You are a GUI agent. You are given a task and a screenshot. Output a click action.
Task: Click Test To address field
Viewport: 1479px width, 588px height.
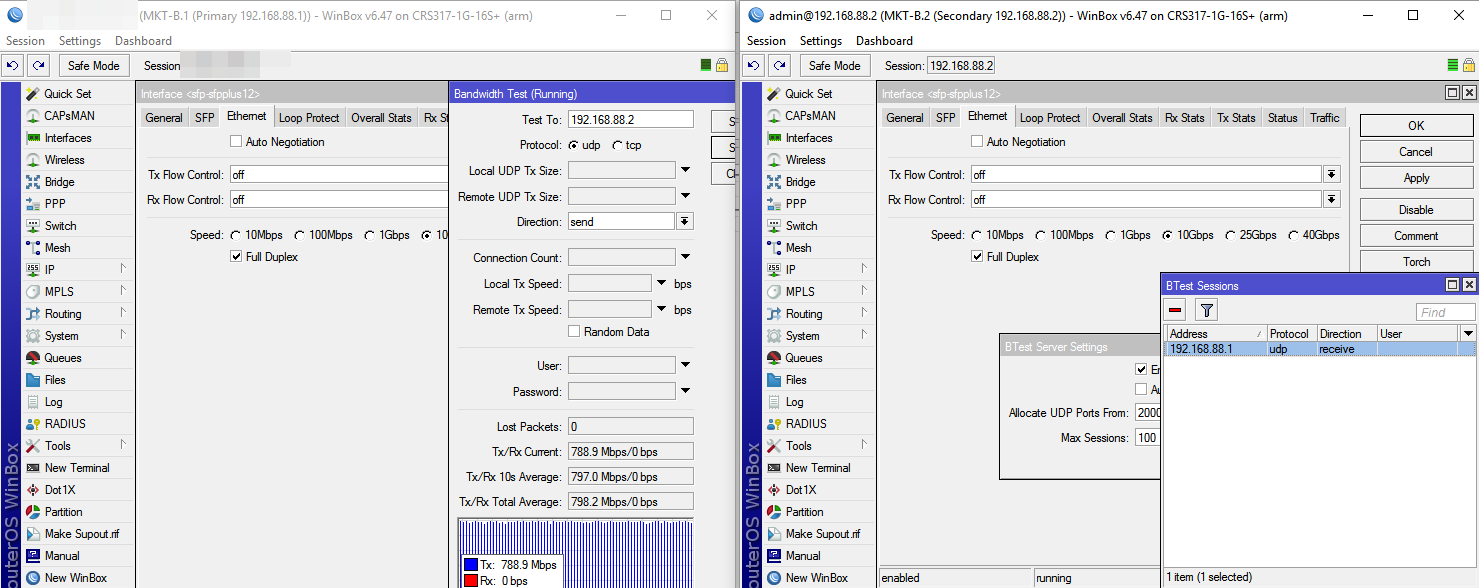coord(630,119)
